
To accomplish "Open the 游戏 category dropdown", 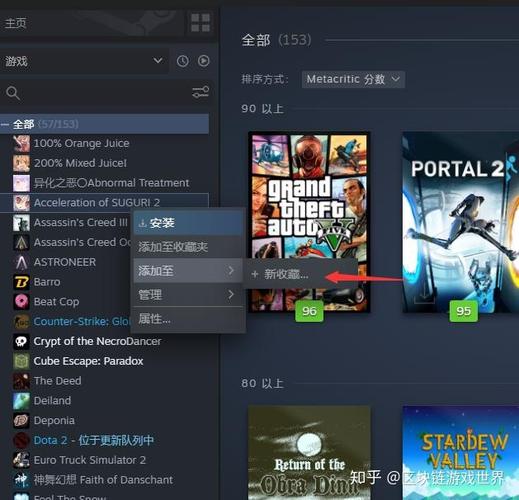I will [x=84, y=61].
